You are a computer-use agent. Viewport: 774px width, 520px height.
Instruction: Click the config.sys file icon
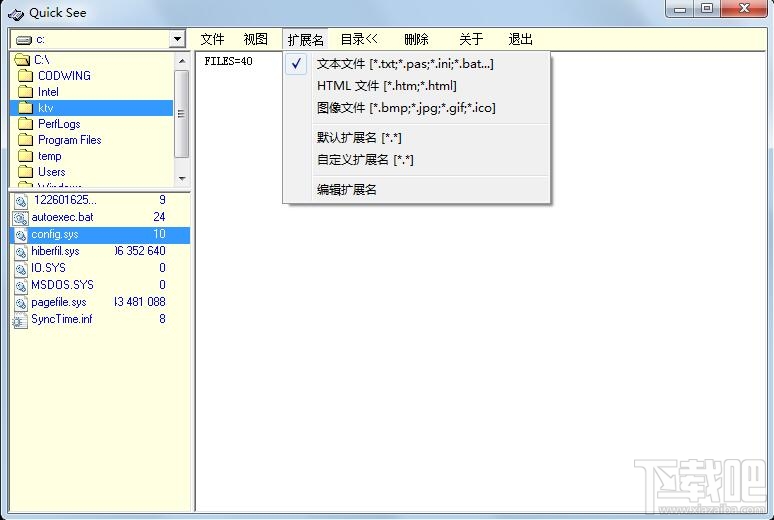pyautogui.click(x=21, y=235)
